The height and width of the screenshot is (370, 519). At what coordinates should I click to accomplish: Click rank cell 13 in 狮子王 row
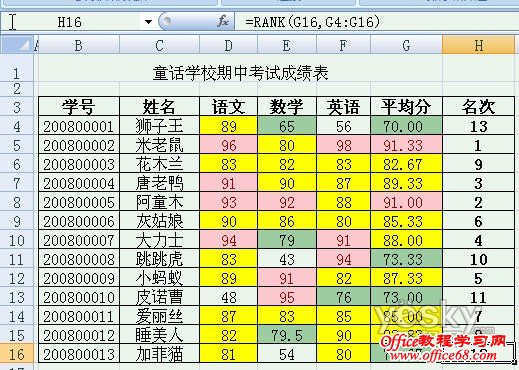(x=478, y=126)
